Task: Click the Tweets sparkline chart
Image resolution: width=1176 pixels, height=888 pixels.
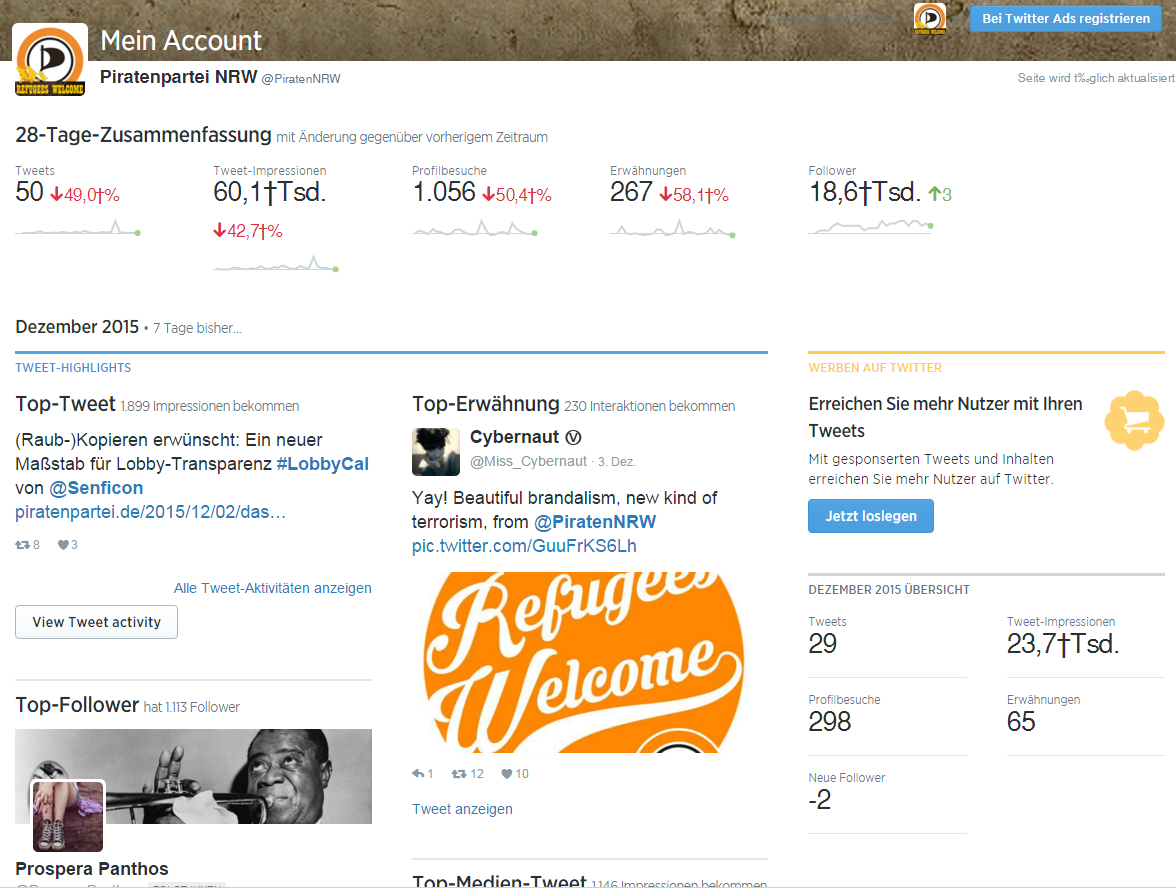Action: pos(78,227)
